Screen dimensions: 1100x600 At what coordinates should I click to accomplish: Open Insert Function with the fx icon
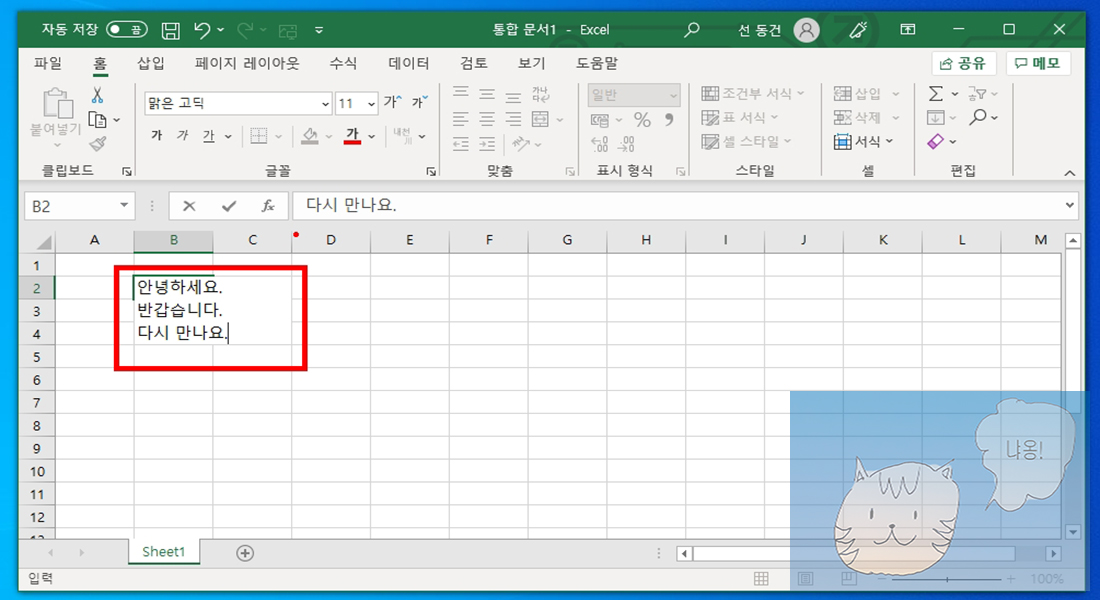(268, 206)
